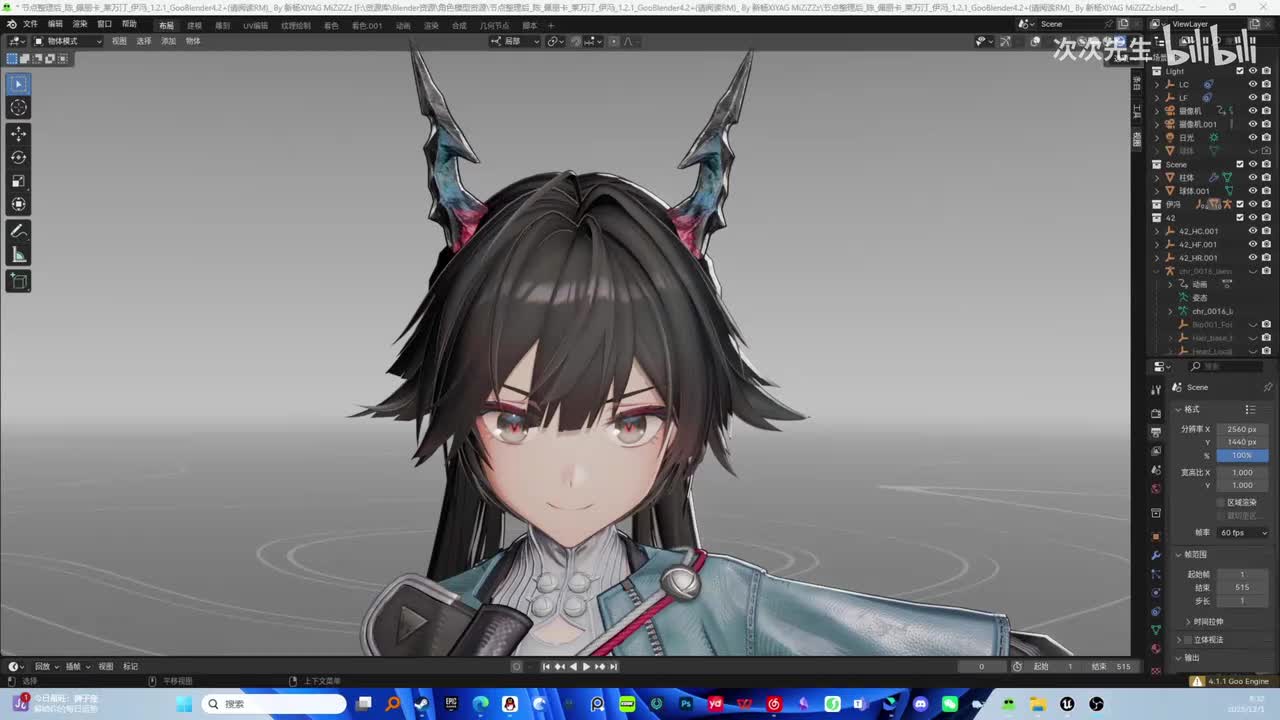
Task: Play the animation
Action: pos(586,667)
